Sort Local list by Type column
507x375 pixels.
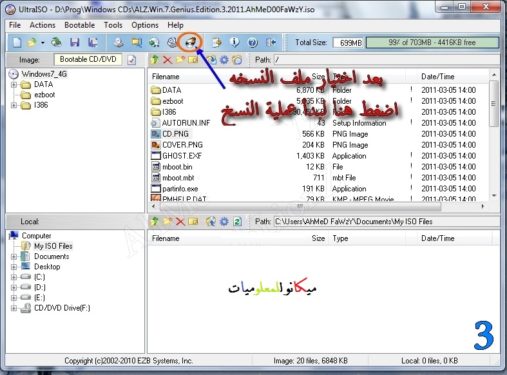(340, 238)
